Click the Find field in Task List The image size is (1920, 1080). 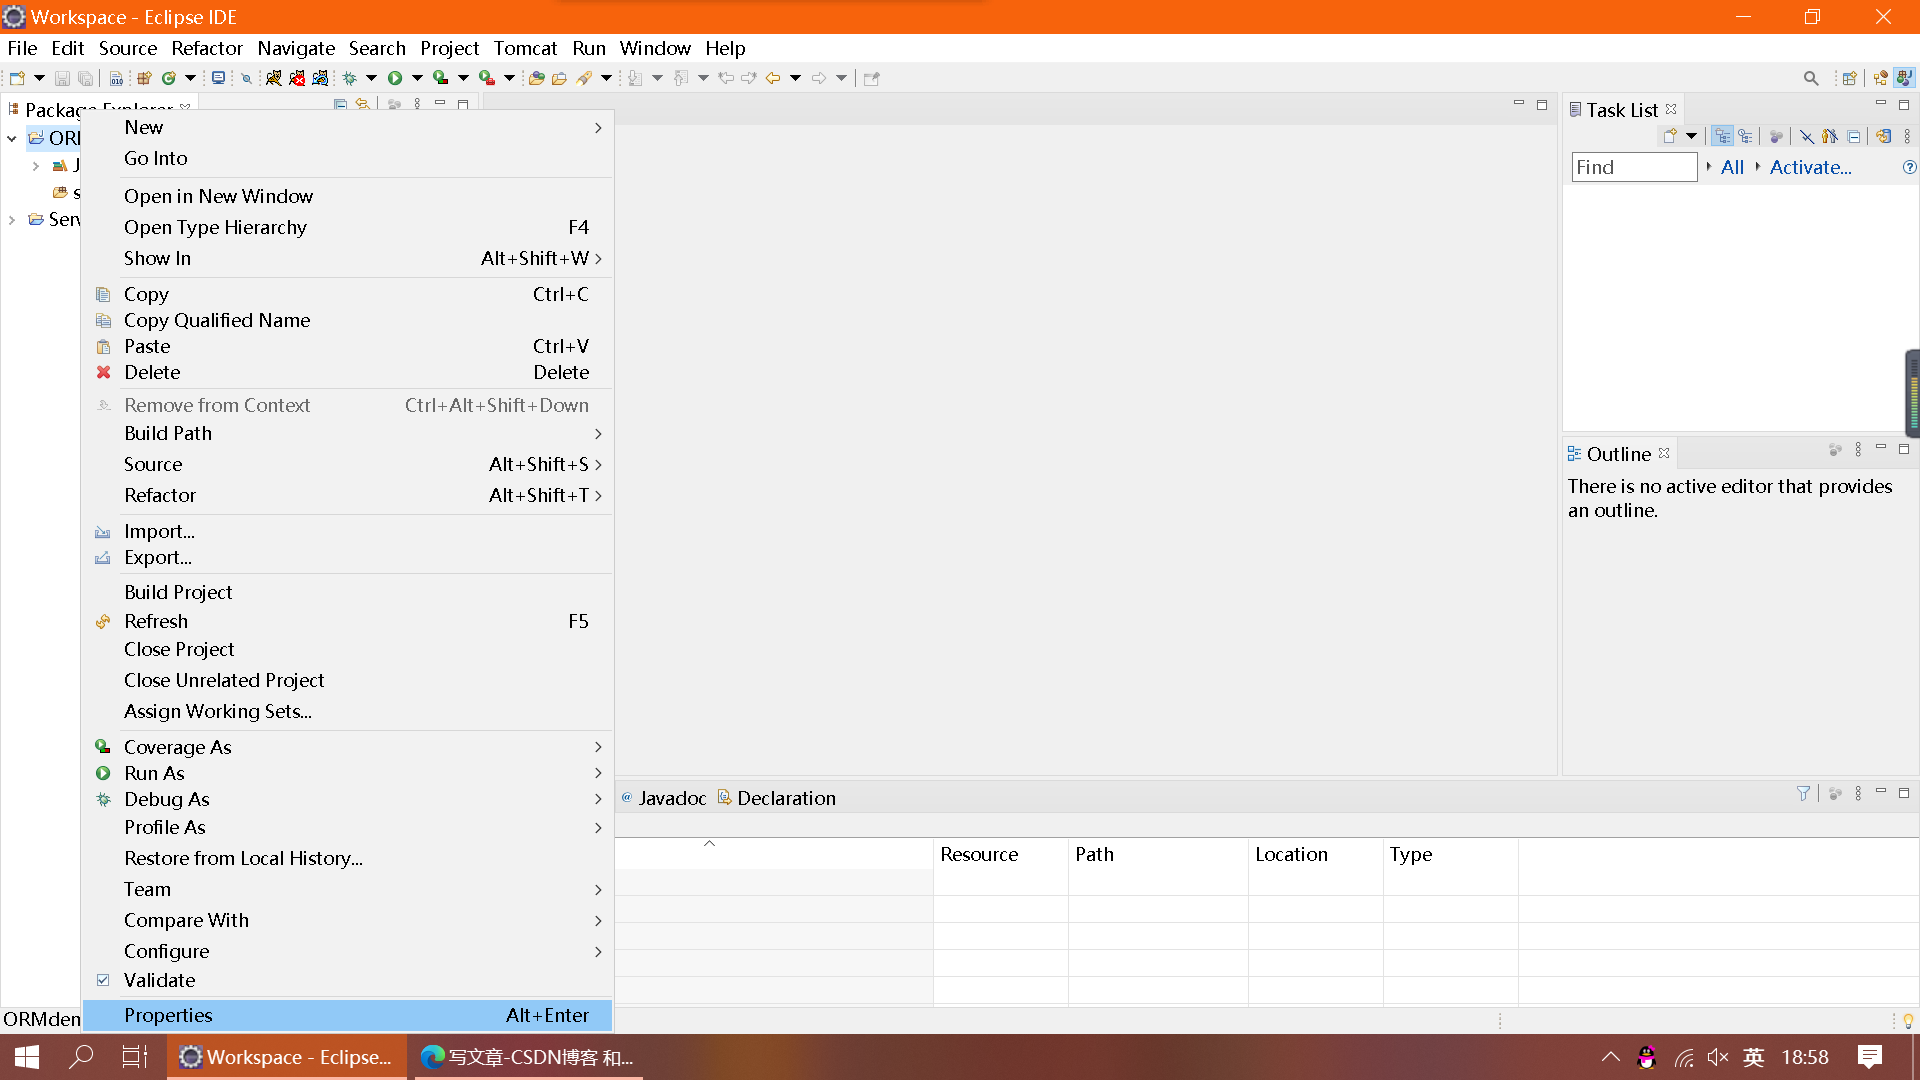click(1633, 167)
